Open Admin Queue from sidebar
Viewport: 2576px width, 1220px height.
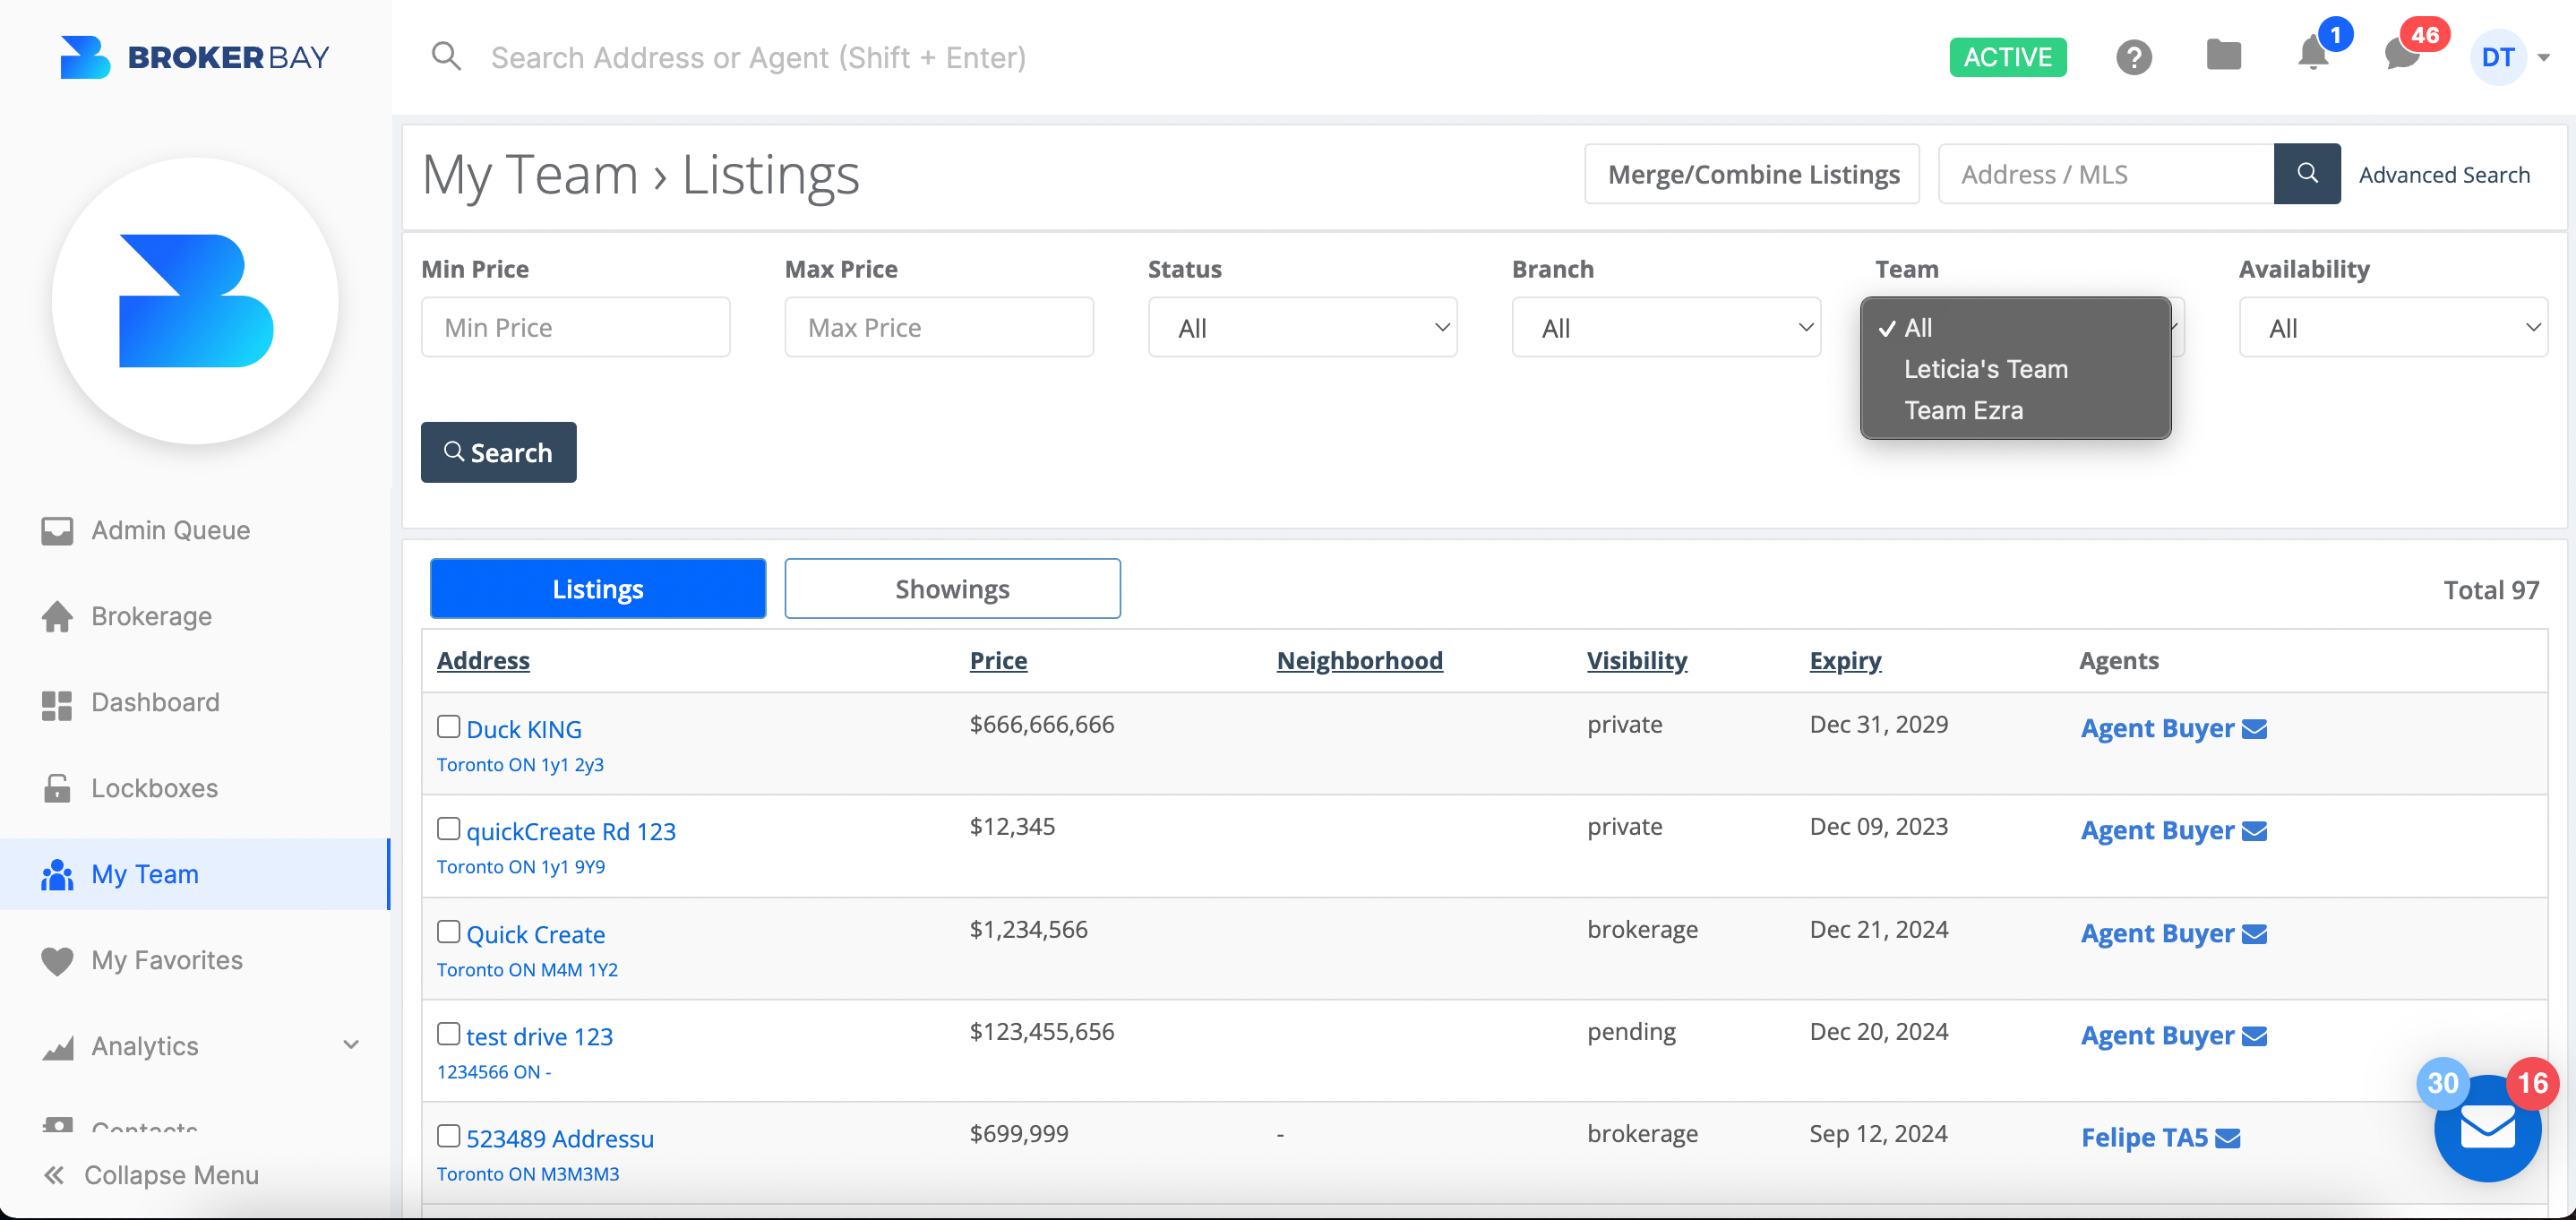click(x=195, y=530)
